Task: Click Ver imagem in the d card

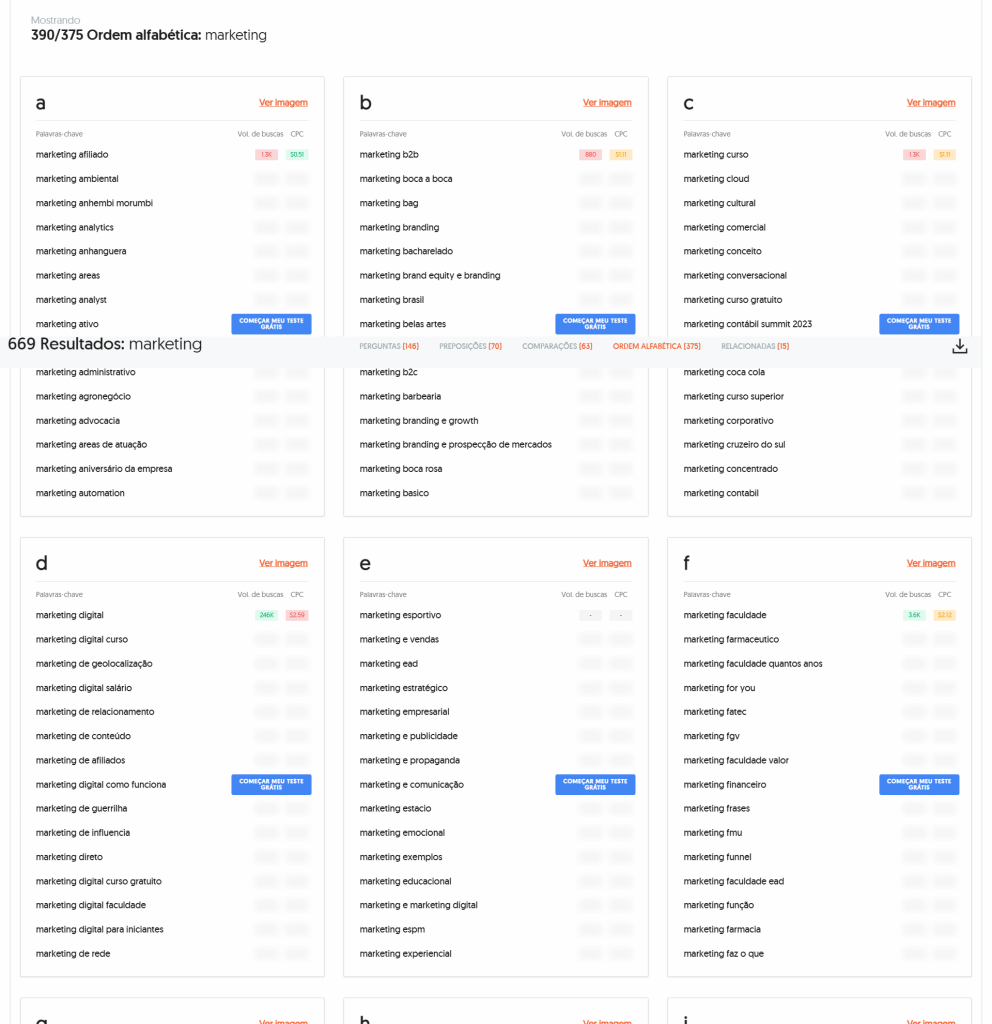Action: pyautogui.click(x=283, y=563)
